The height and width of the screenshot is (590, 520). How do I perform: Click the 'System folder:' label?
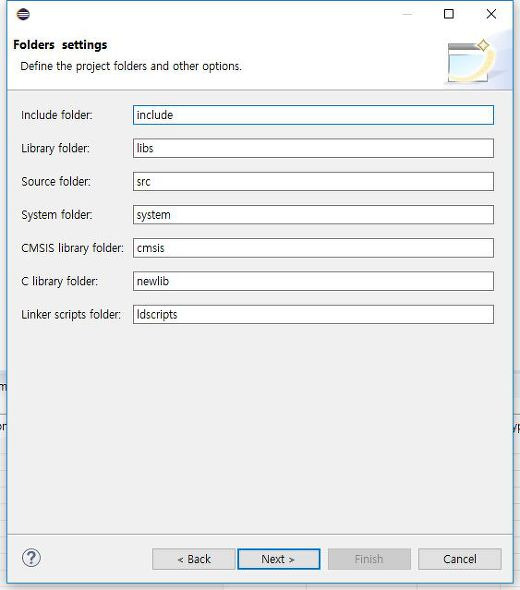click(x=57, y=215)
